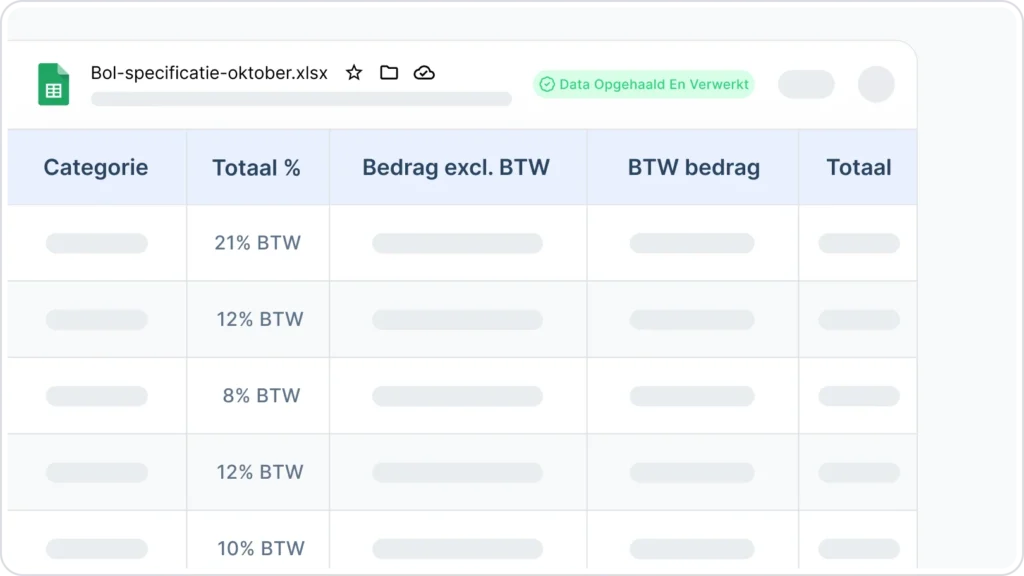This screenshot has width=1024, height=576.
Task: Star the Bol-specificatie-oktober.xlsx document
Action: (x=354, y=72)
